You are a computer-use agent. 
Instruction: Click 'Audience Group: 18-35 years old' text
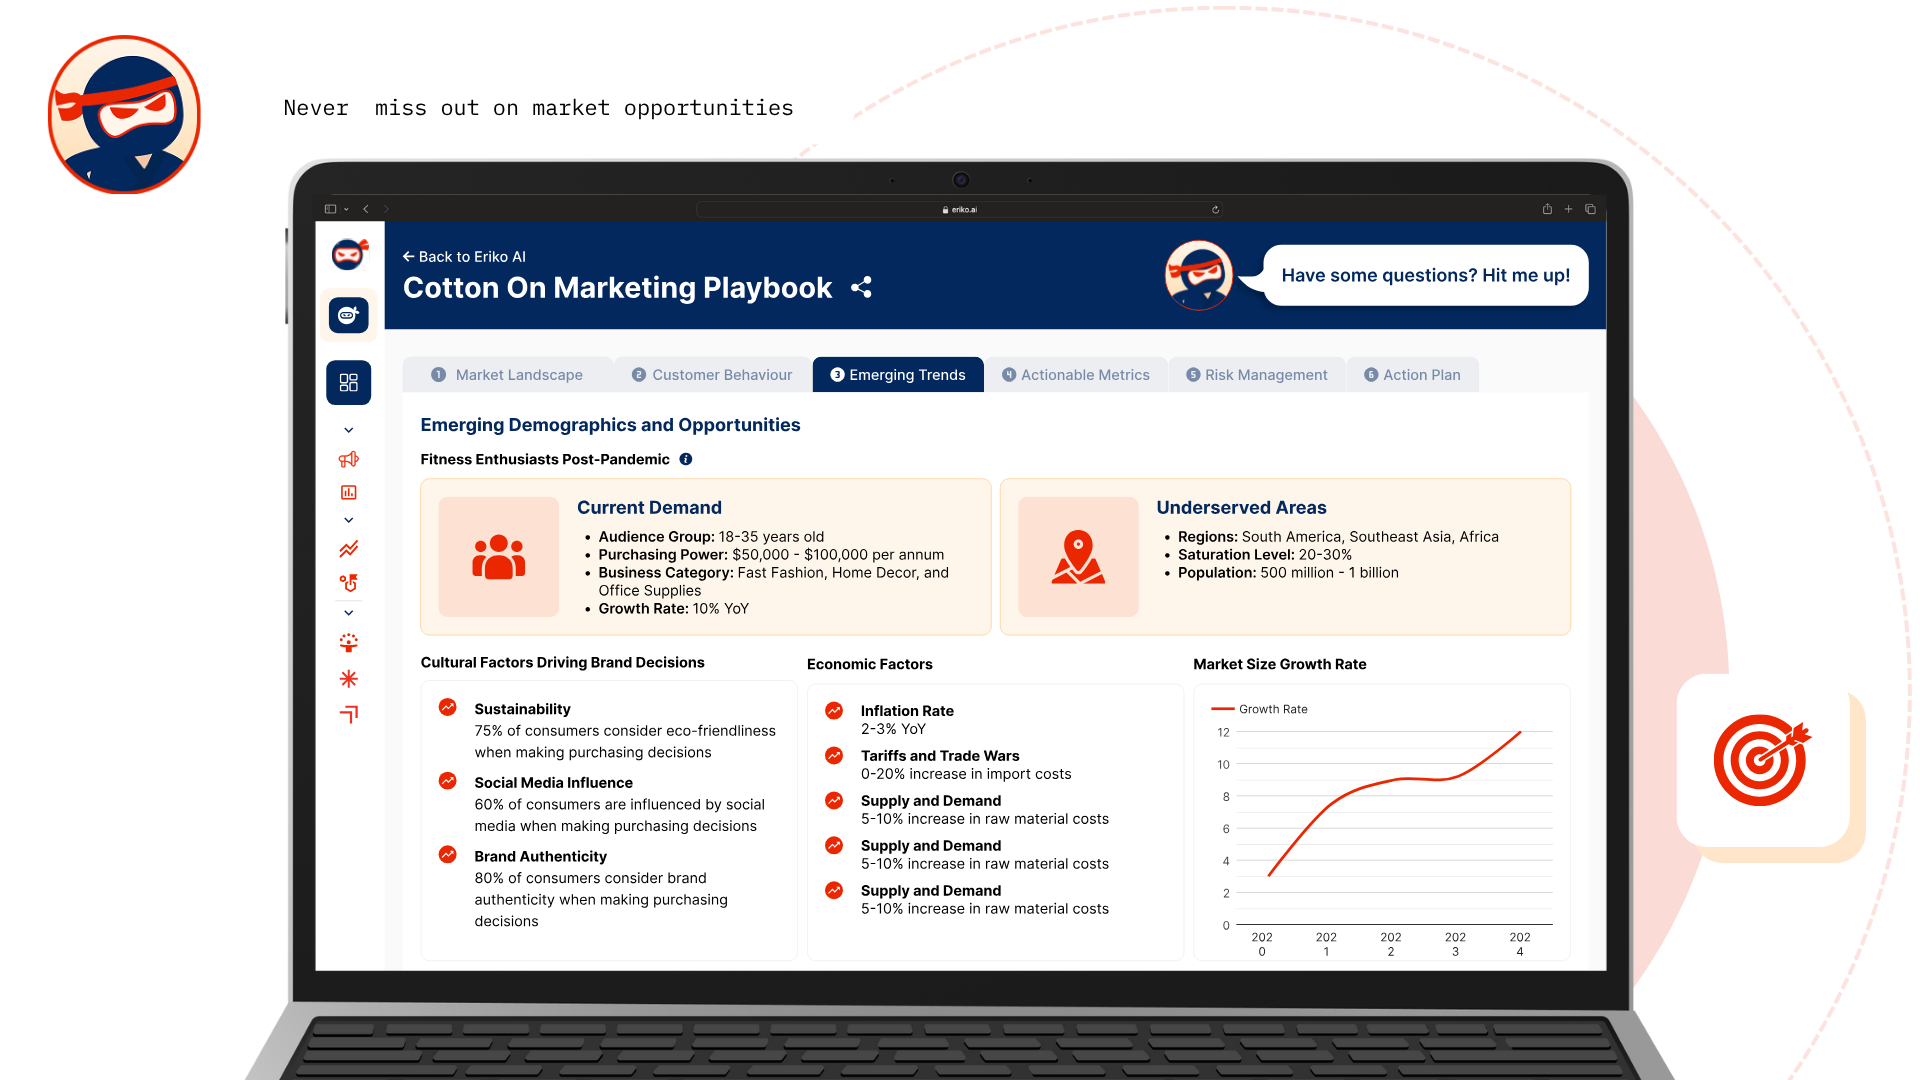[711, 537]
